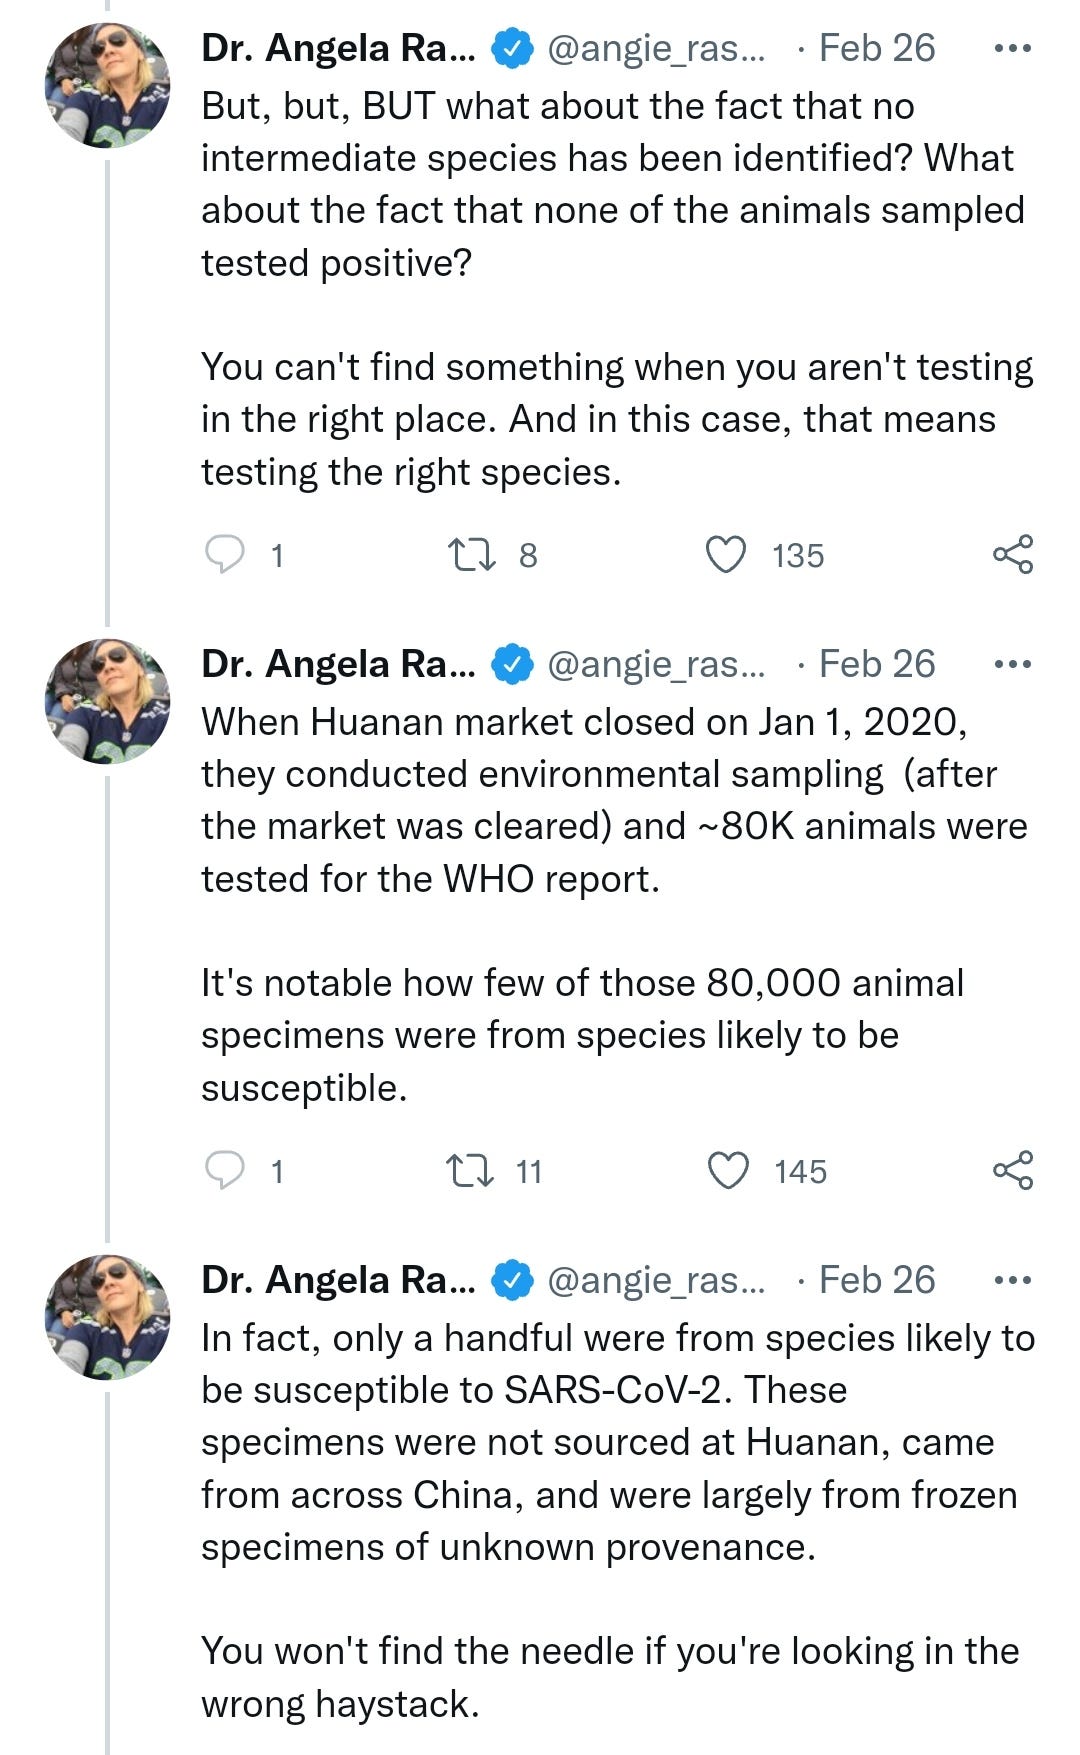The image size is (1080, 1755).
Task: Open Feb 26 timestamp on third tweet
Action: pos(877,1280)
